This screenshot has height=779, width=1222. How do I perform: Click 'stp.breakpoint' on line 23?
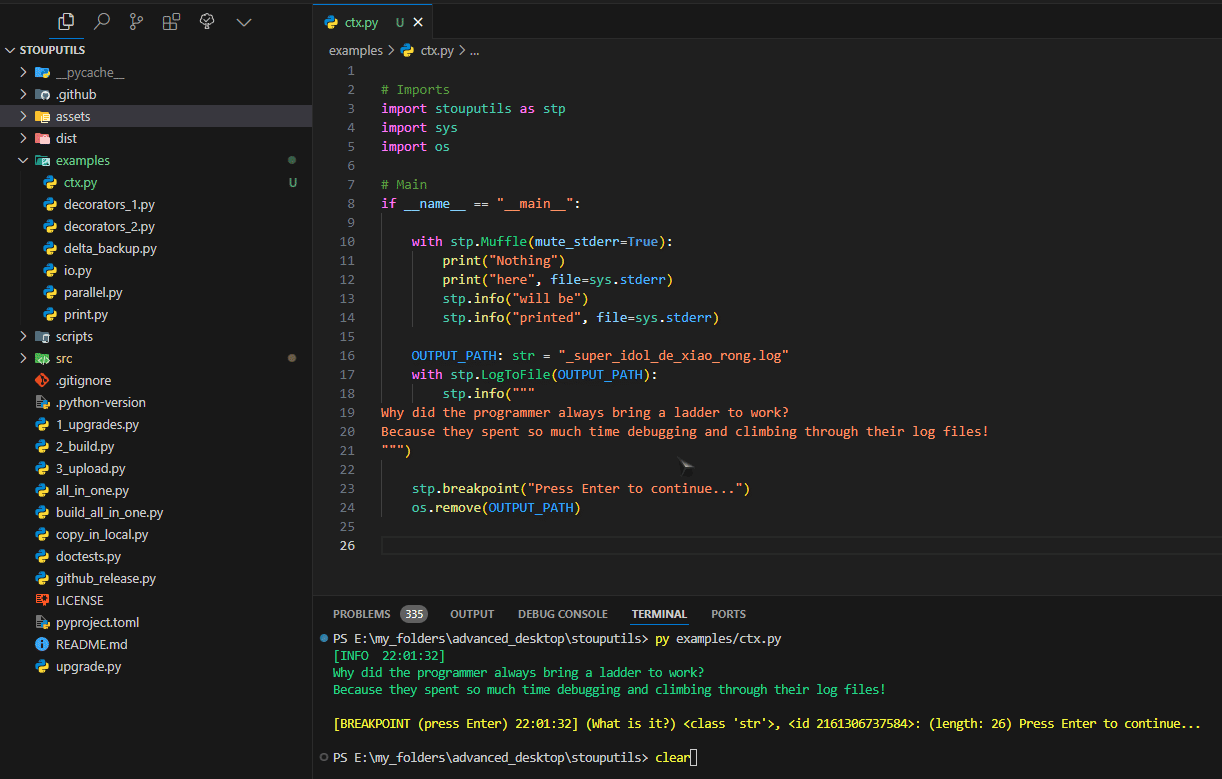click(x=465, y=488)
